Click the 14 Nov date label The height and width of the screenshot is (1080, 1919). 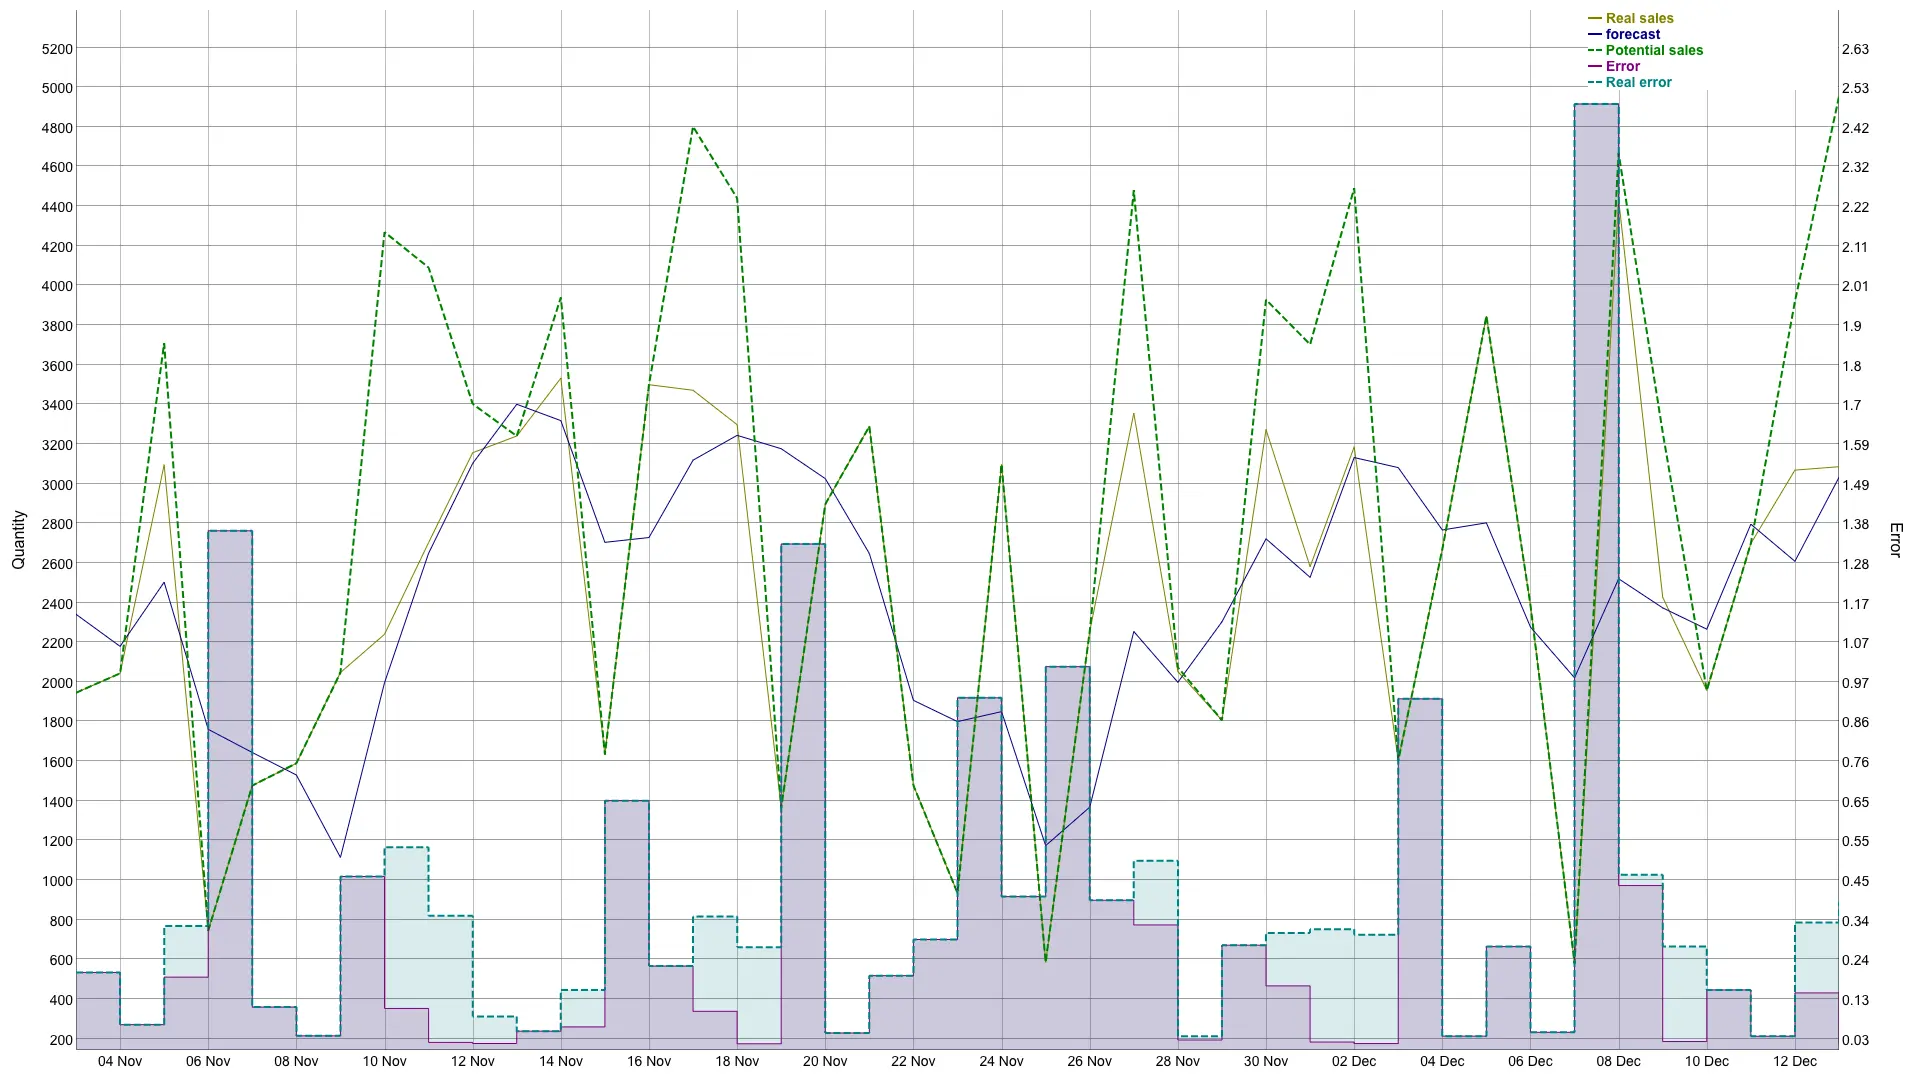tap(560, 1061)
